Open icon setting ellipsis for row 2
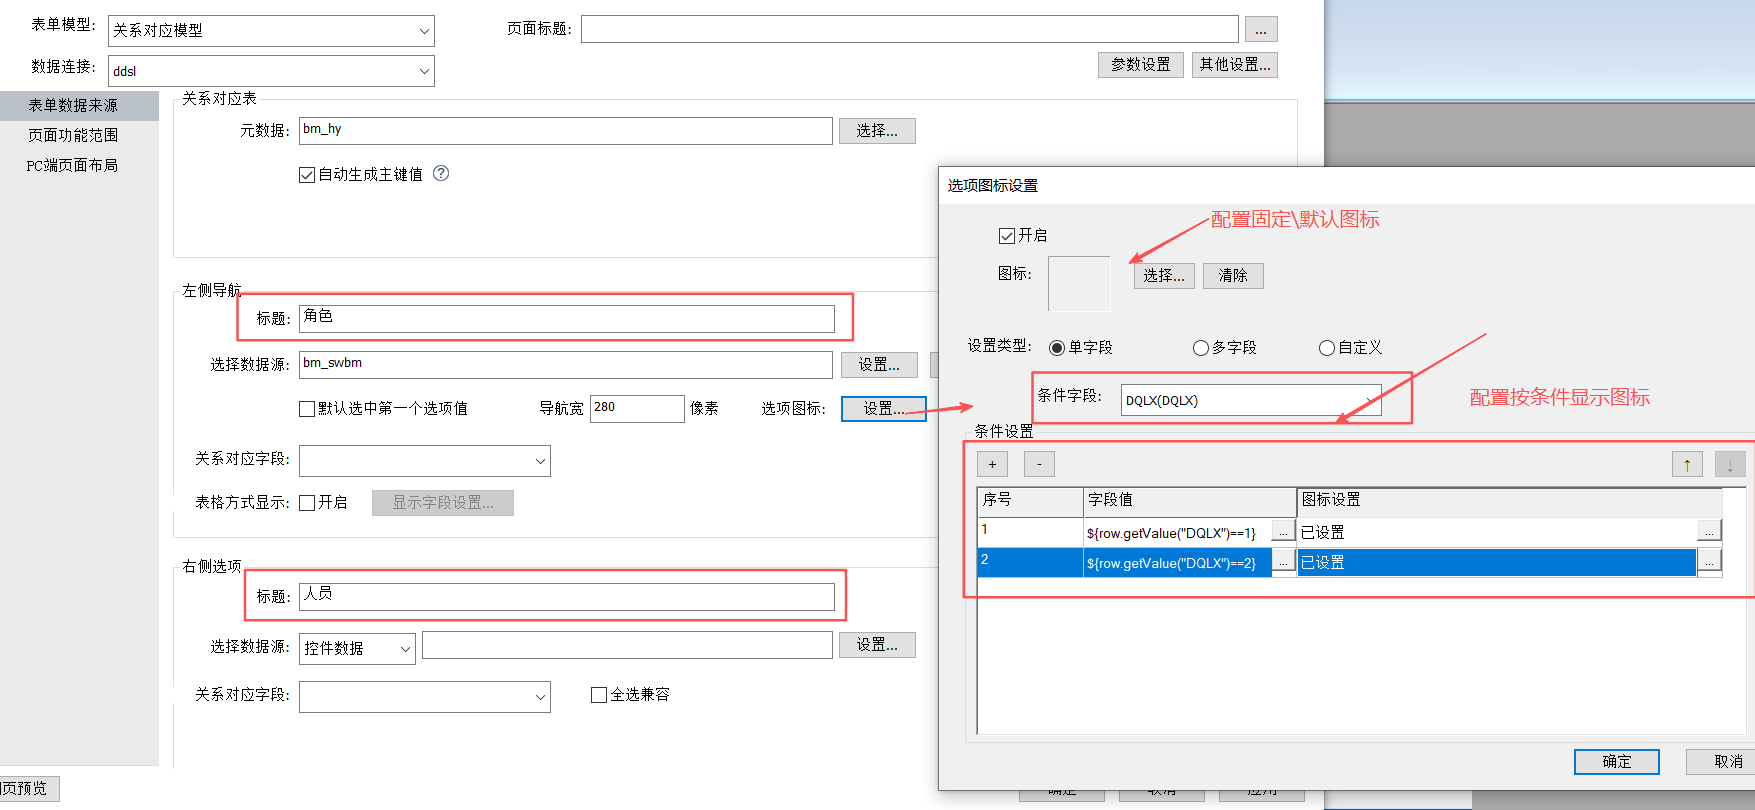Screen dimensions: 1755x810 click(x=1710, y=562)
